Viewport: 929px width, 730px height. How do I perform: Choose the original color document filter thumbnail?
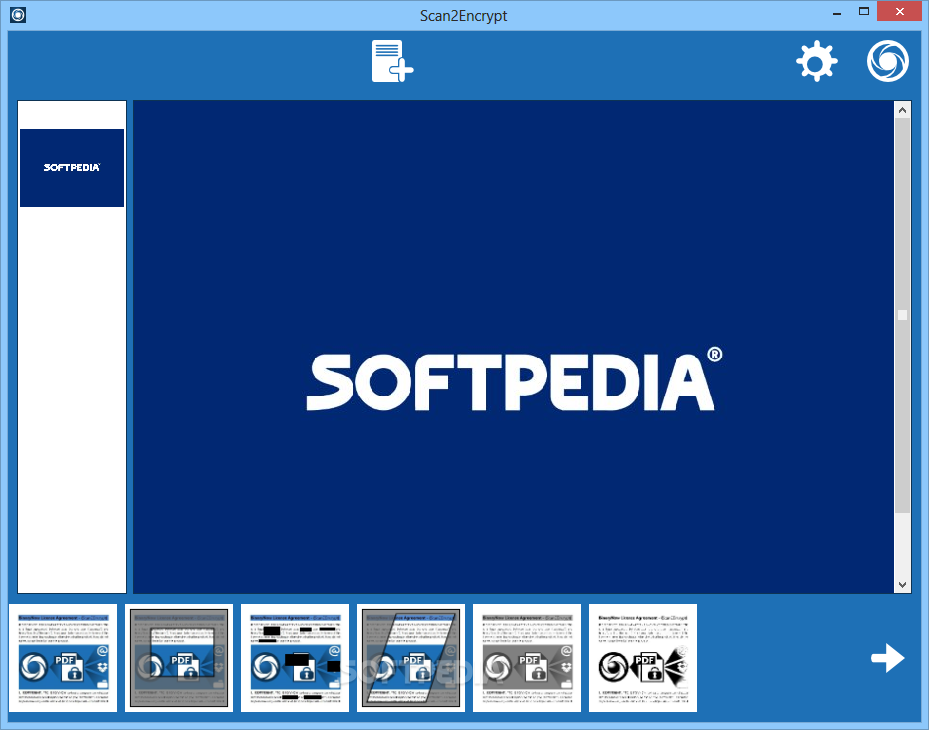coord(63,658)
